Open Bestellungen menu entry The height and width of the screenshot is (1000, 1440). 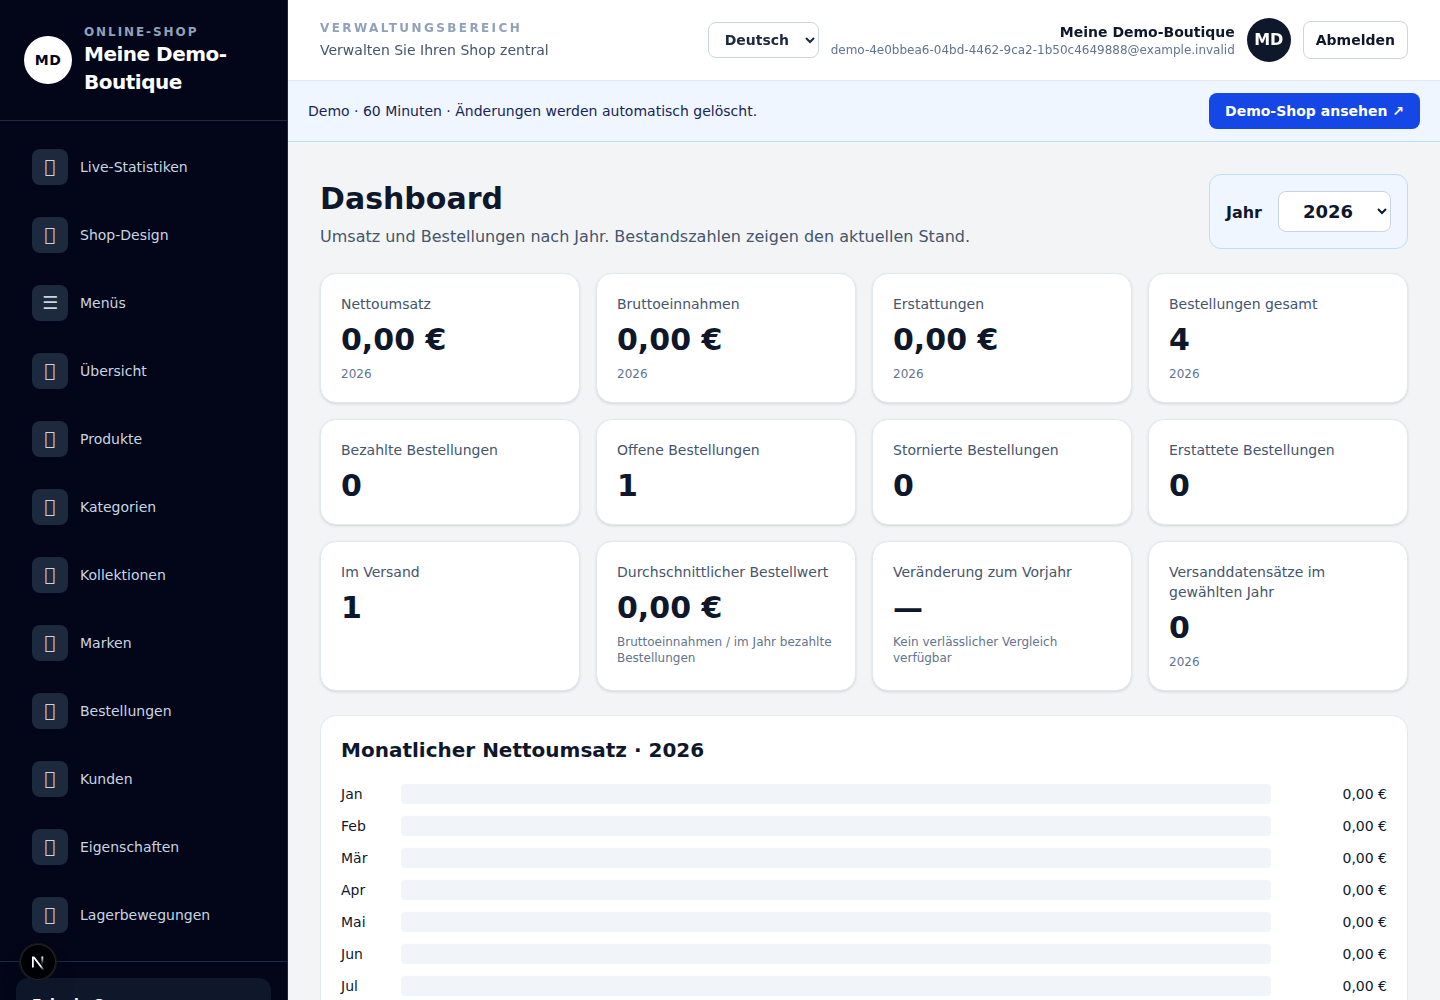coord(144,711)
